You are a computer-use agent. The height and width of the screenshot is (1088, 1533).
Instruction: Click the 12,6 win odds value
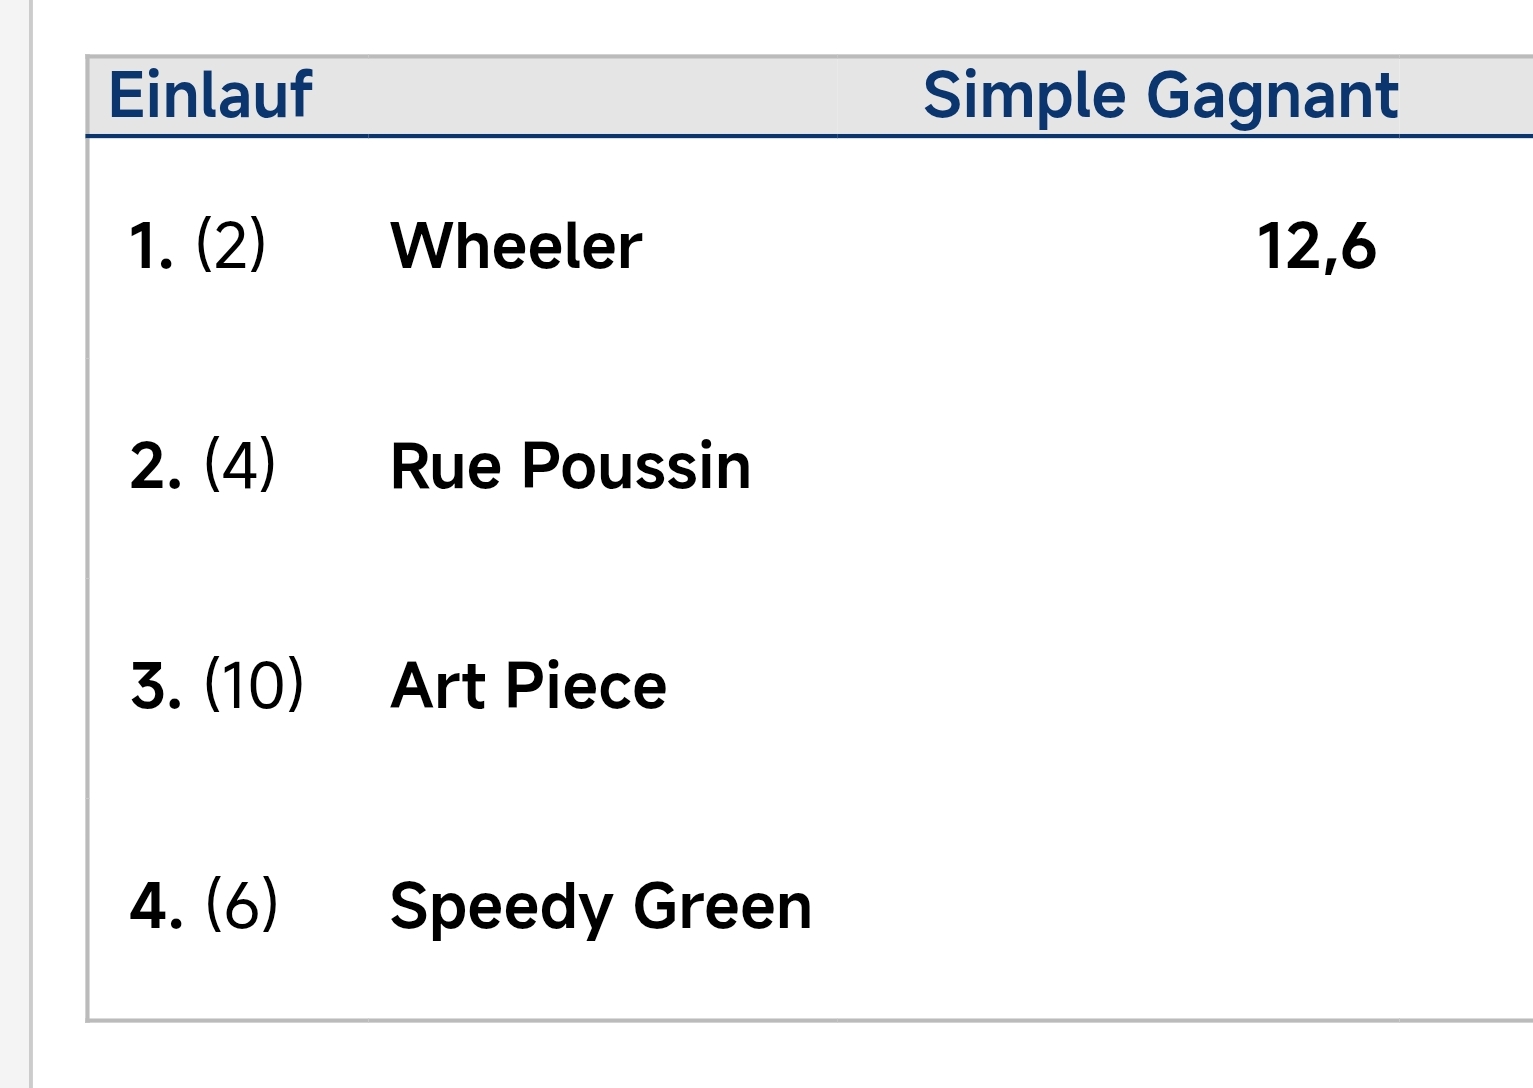pos(1316,246)
